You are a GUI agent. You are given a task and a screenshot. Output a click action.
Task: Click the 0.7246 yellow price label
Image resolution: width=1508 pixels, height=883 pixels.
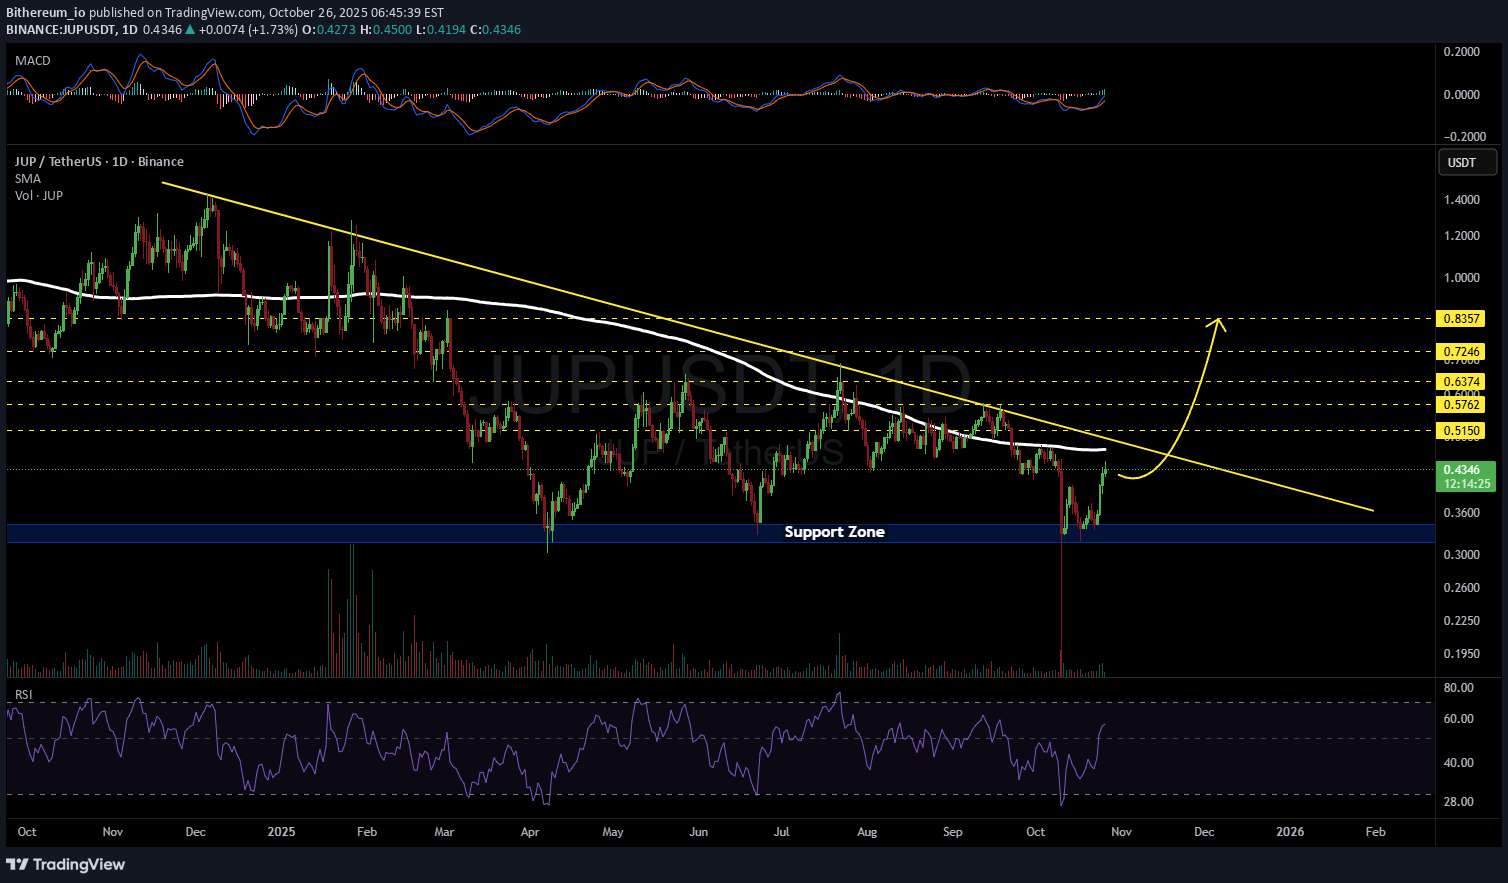point(1460,352)
